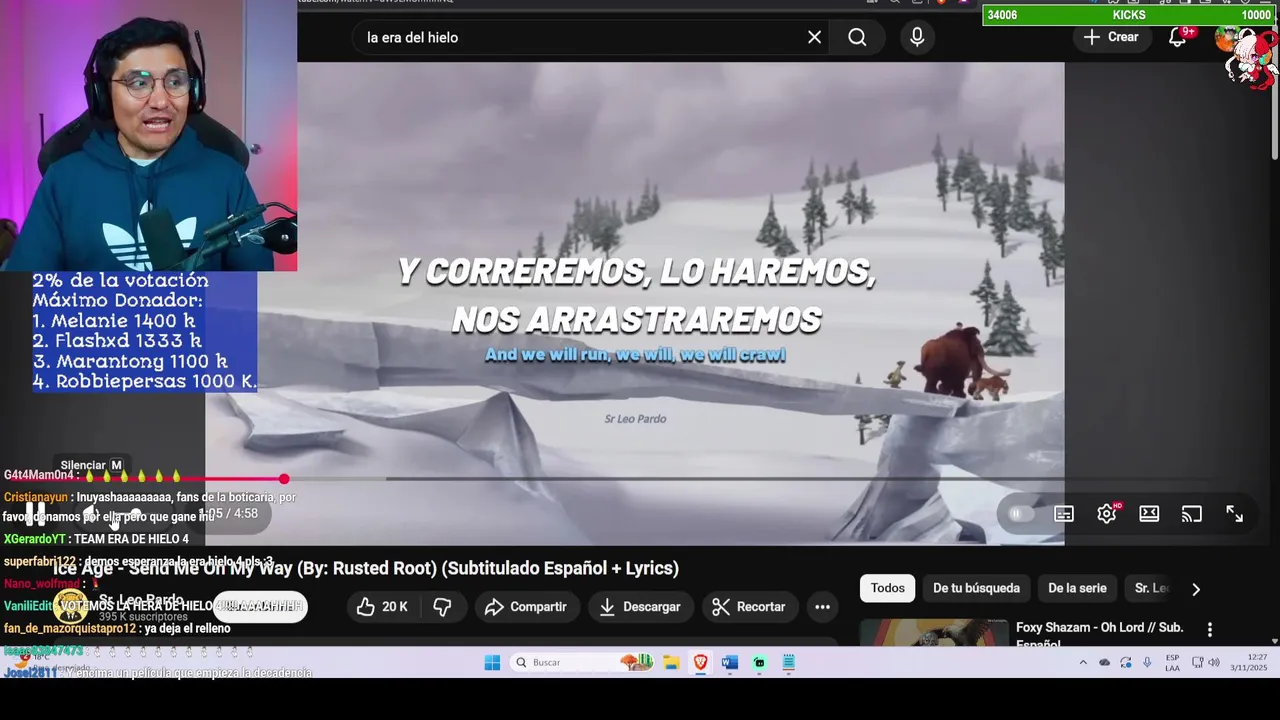Viewport: 1280px width, 720px height.
Task: Click the Compartir share button
Action: [525, 607]
